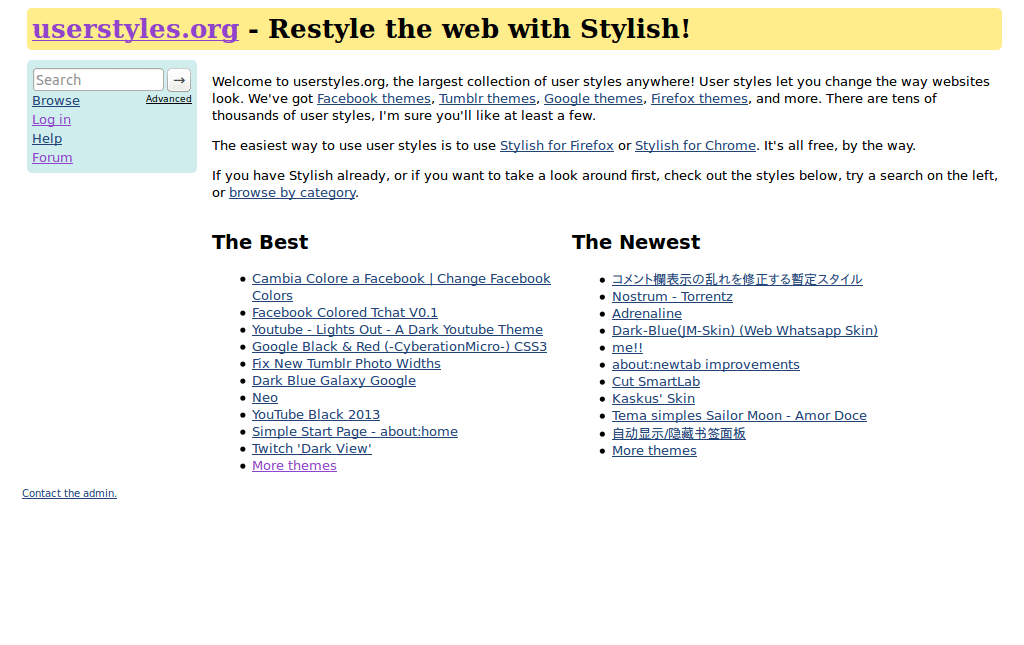Viewport: 1024px width, 645px height.
Task: Open Cut SmartLab style
Action: click(655, 381)
